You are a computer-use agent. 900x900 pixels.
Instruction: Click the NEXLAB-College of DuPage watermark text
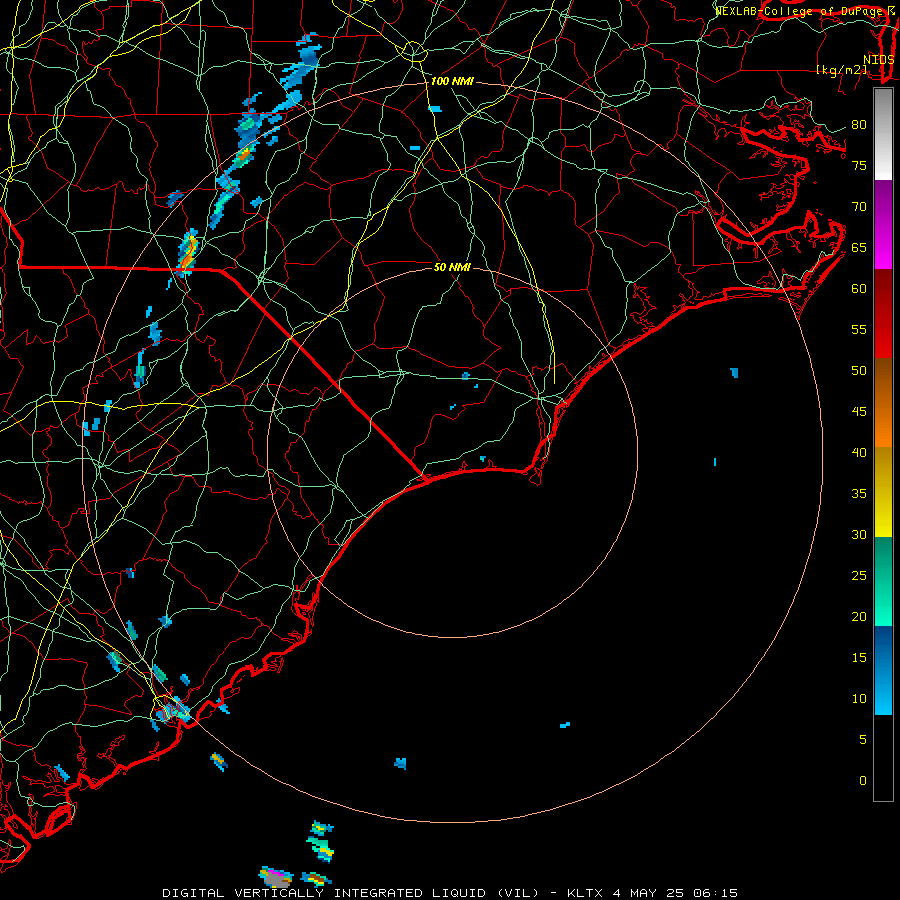[x=804, y=11]
